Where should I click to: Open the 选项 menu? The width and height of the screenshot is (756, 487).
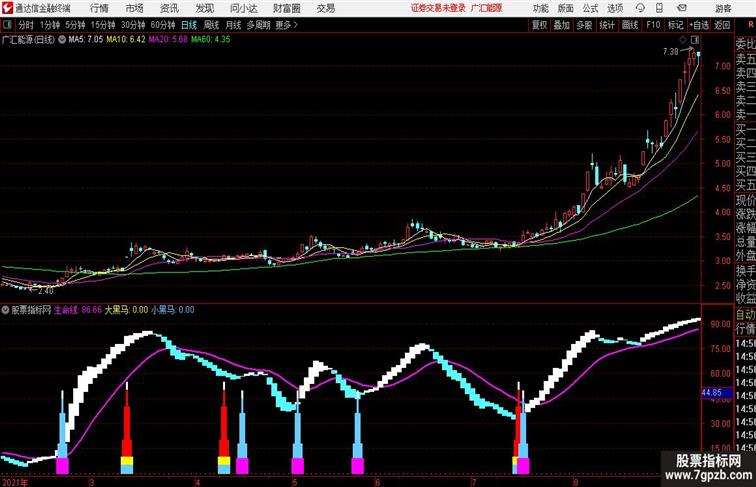tap(615, 8)
